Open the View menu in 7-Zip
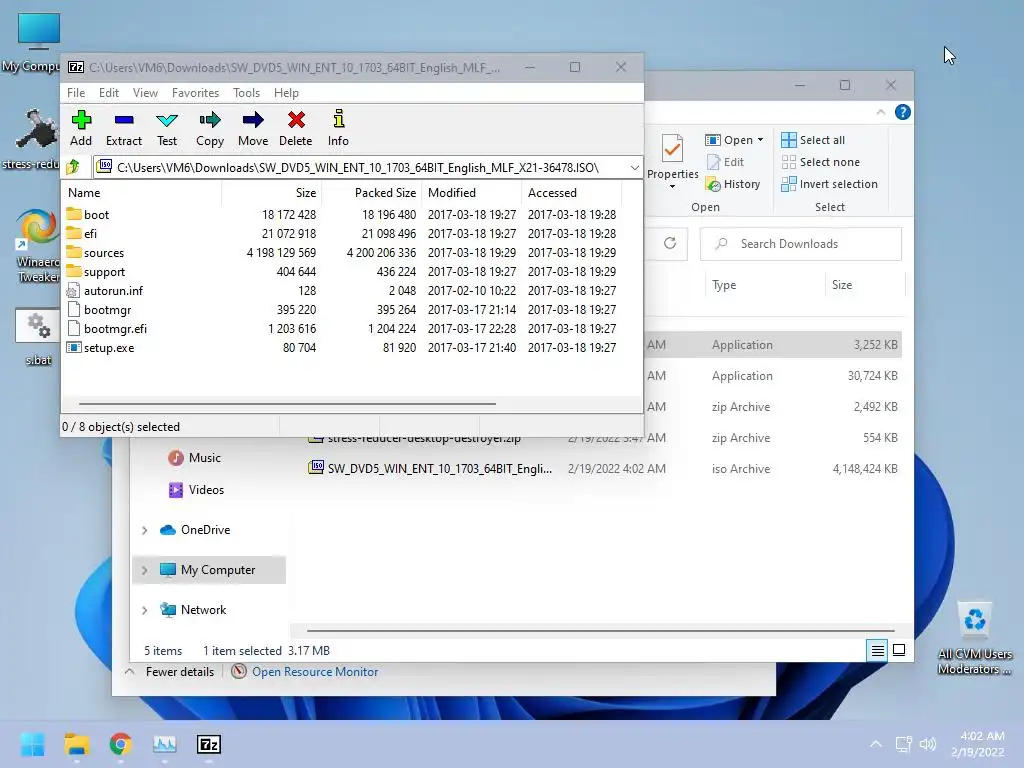This screenshot has width=1024, height=768. tap(146, 93)
